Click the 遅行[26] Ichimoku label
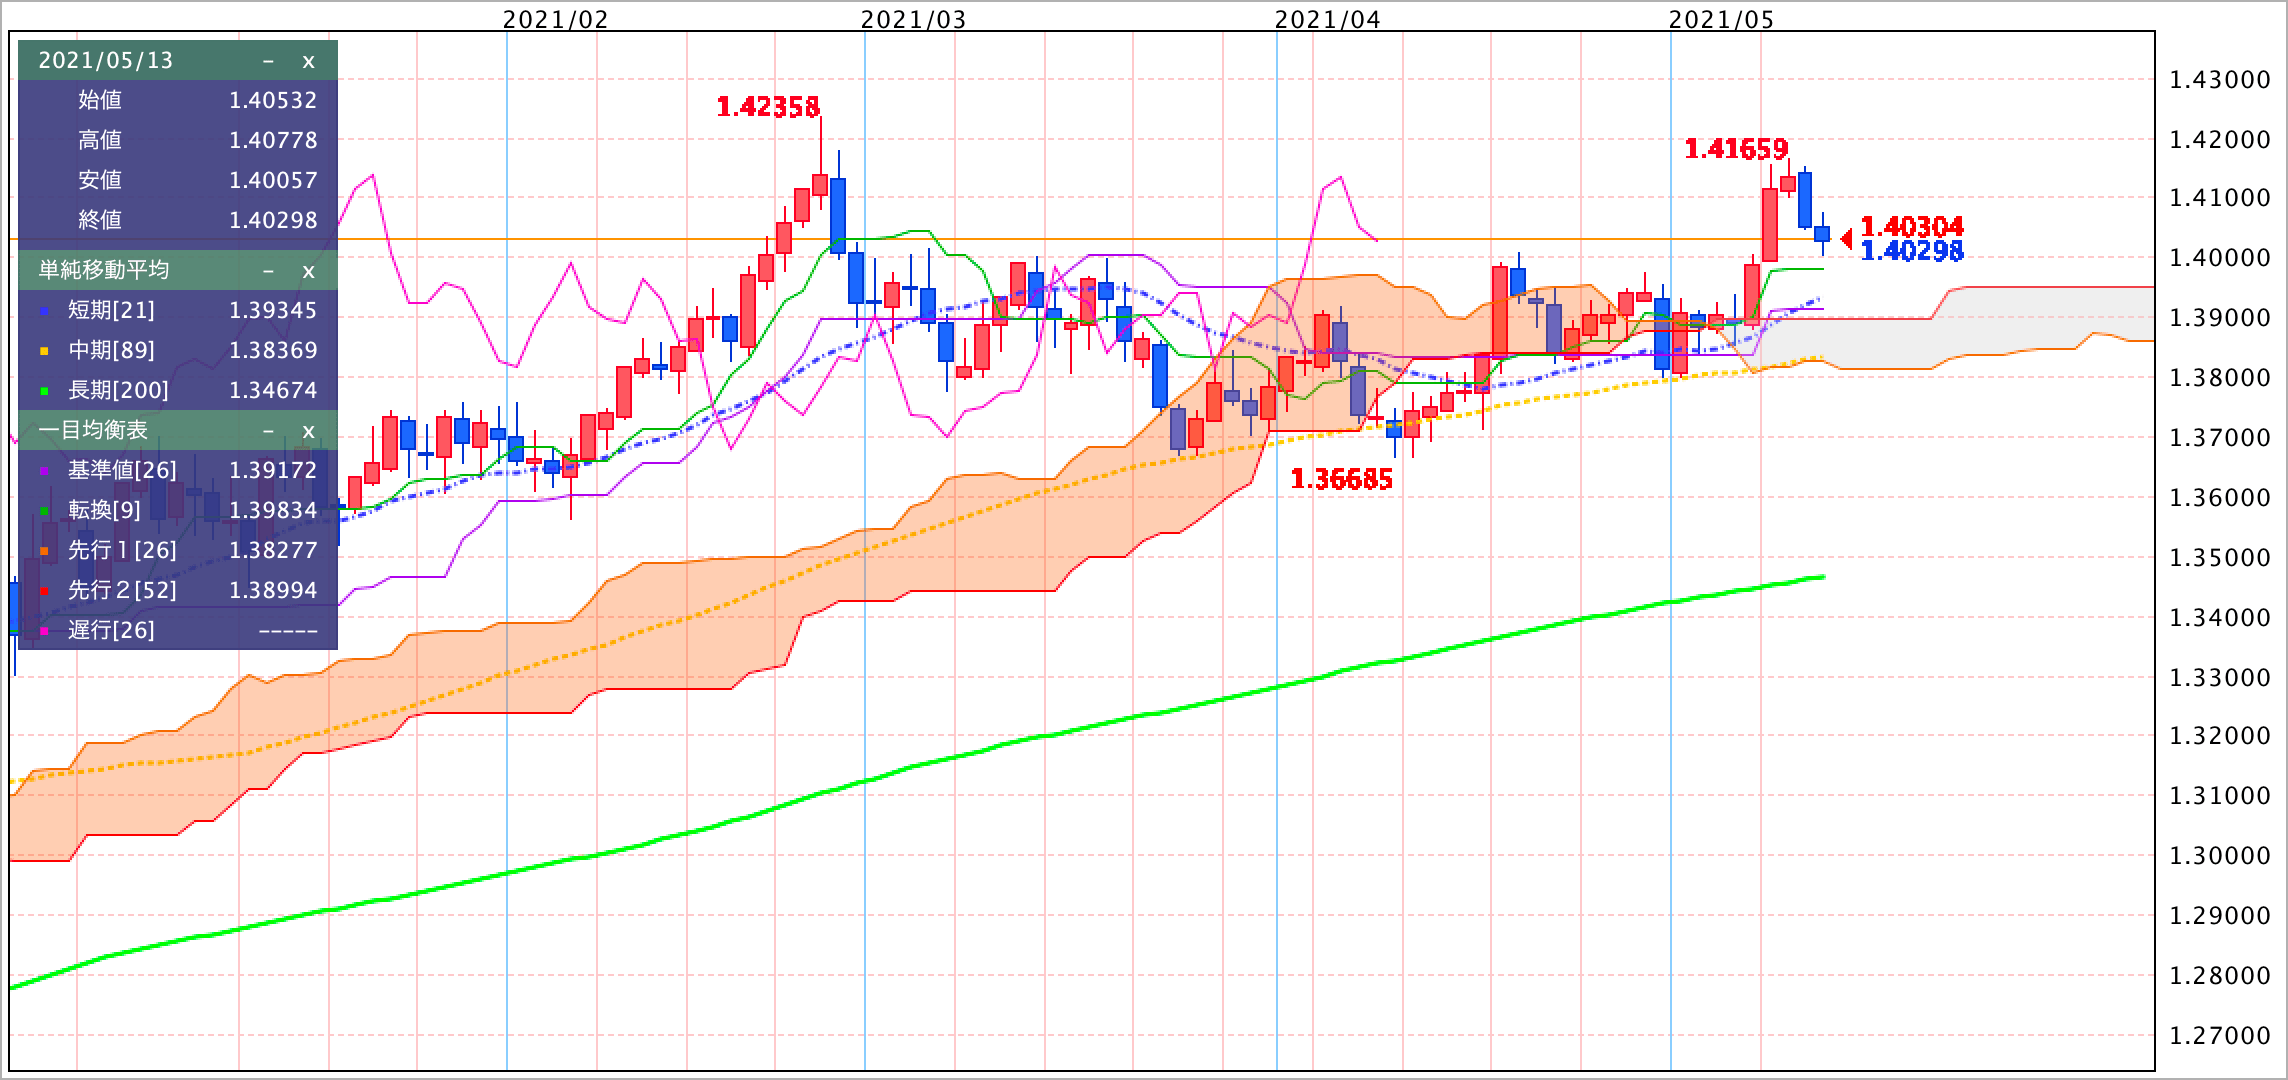The image size is (2288, 1080). point(111,630)
